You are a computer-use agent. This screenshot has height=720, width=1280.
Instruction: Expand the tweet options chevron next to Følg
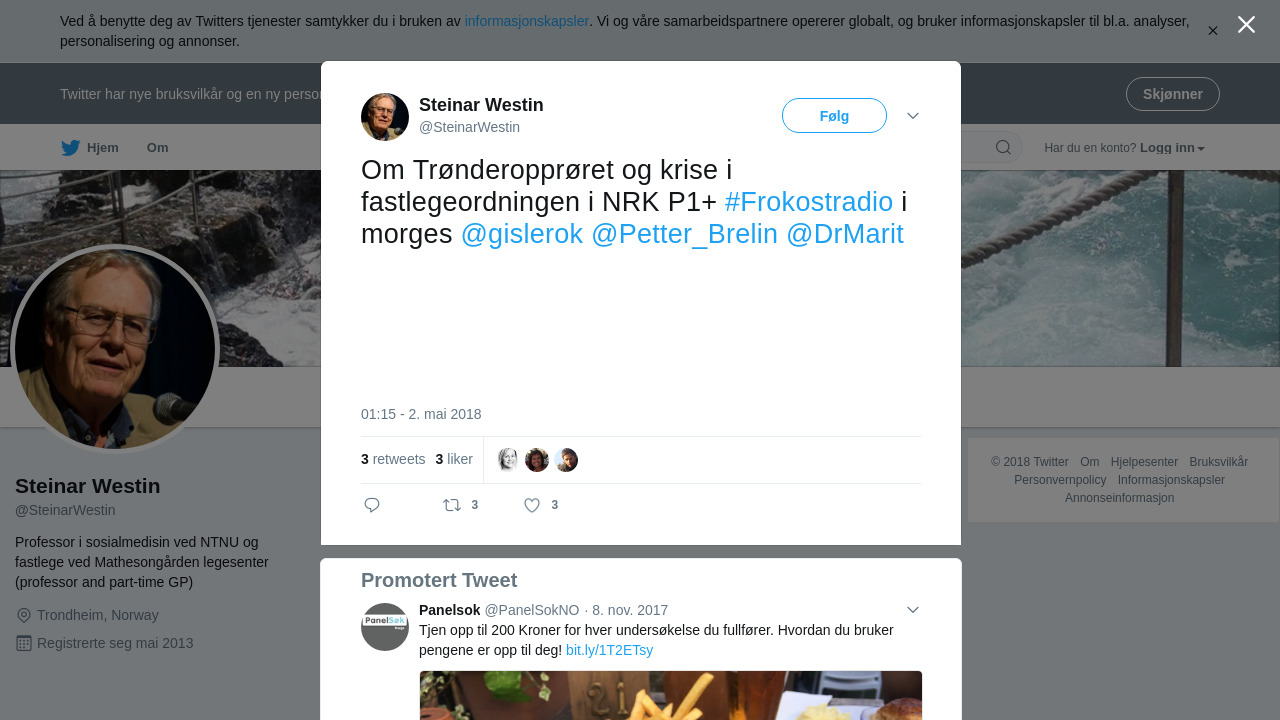point(913,116)
